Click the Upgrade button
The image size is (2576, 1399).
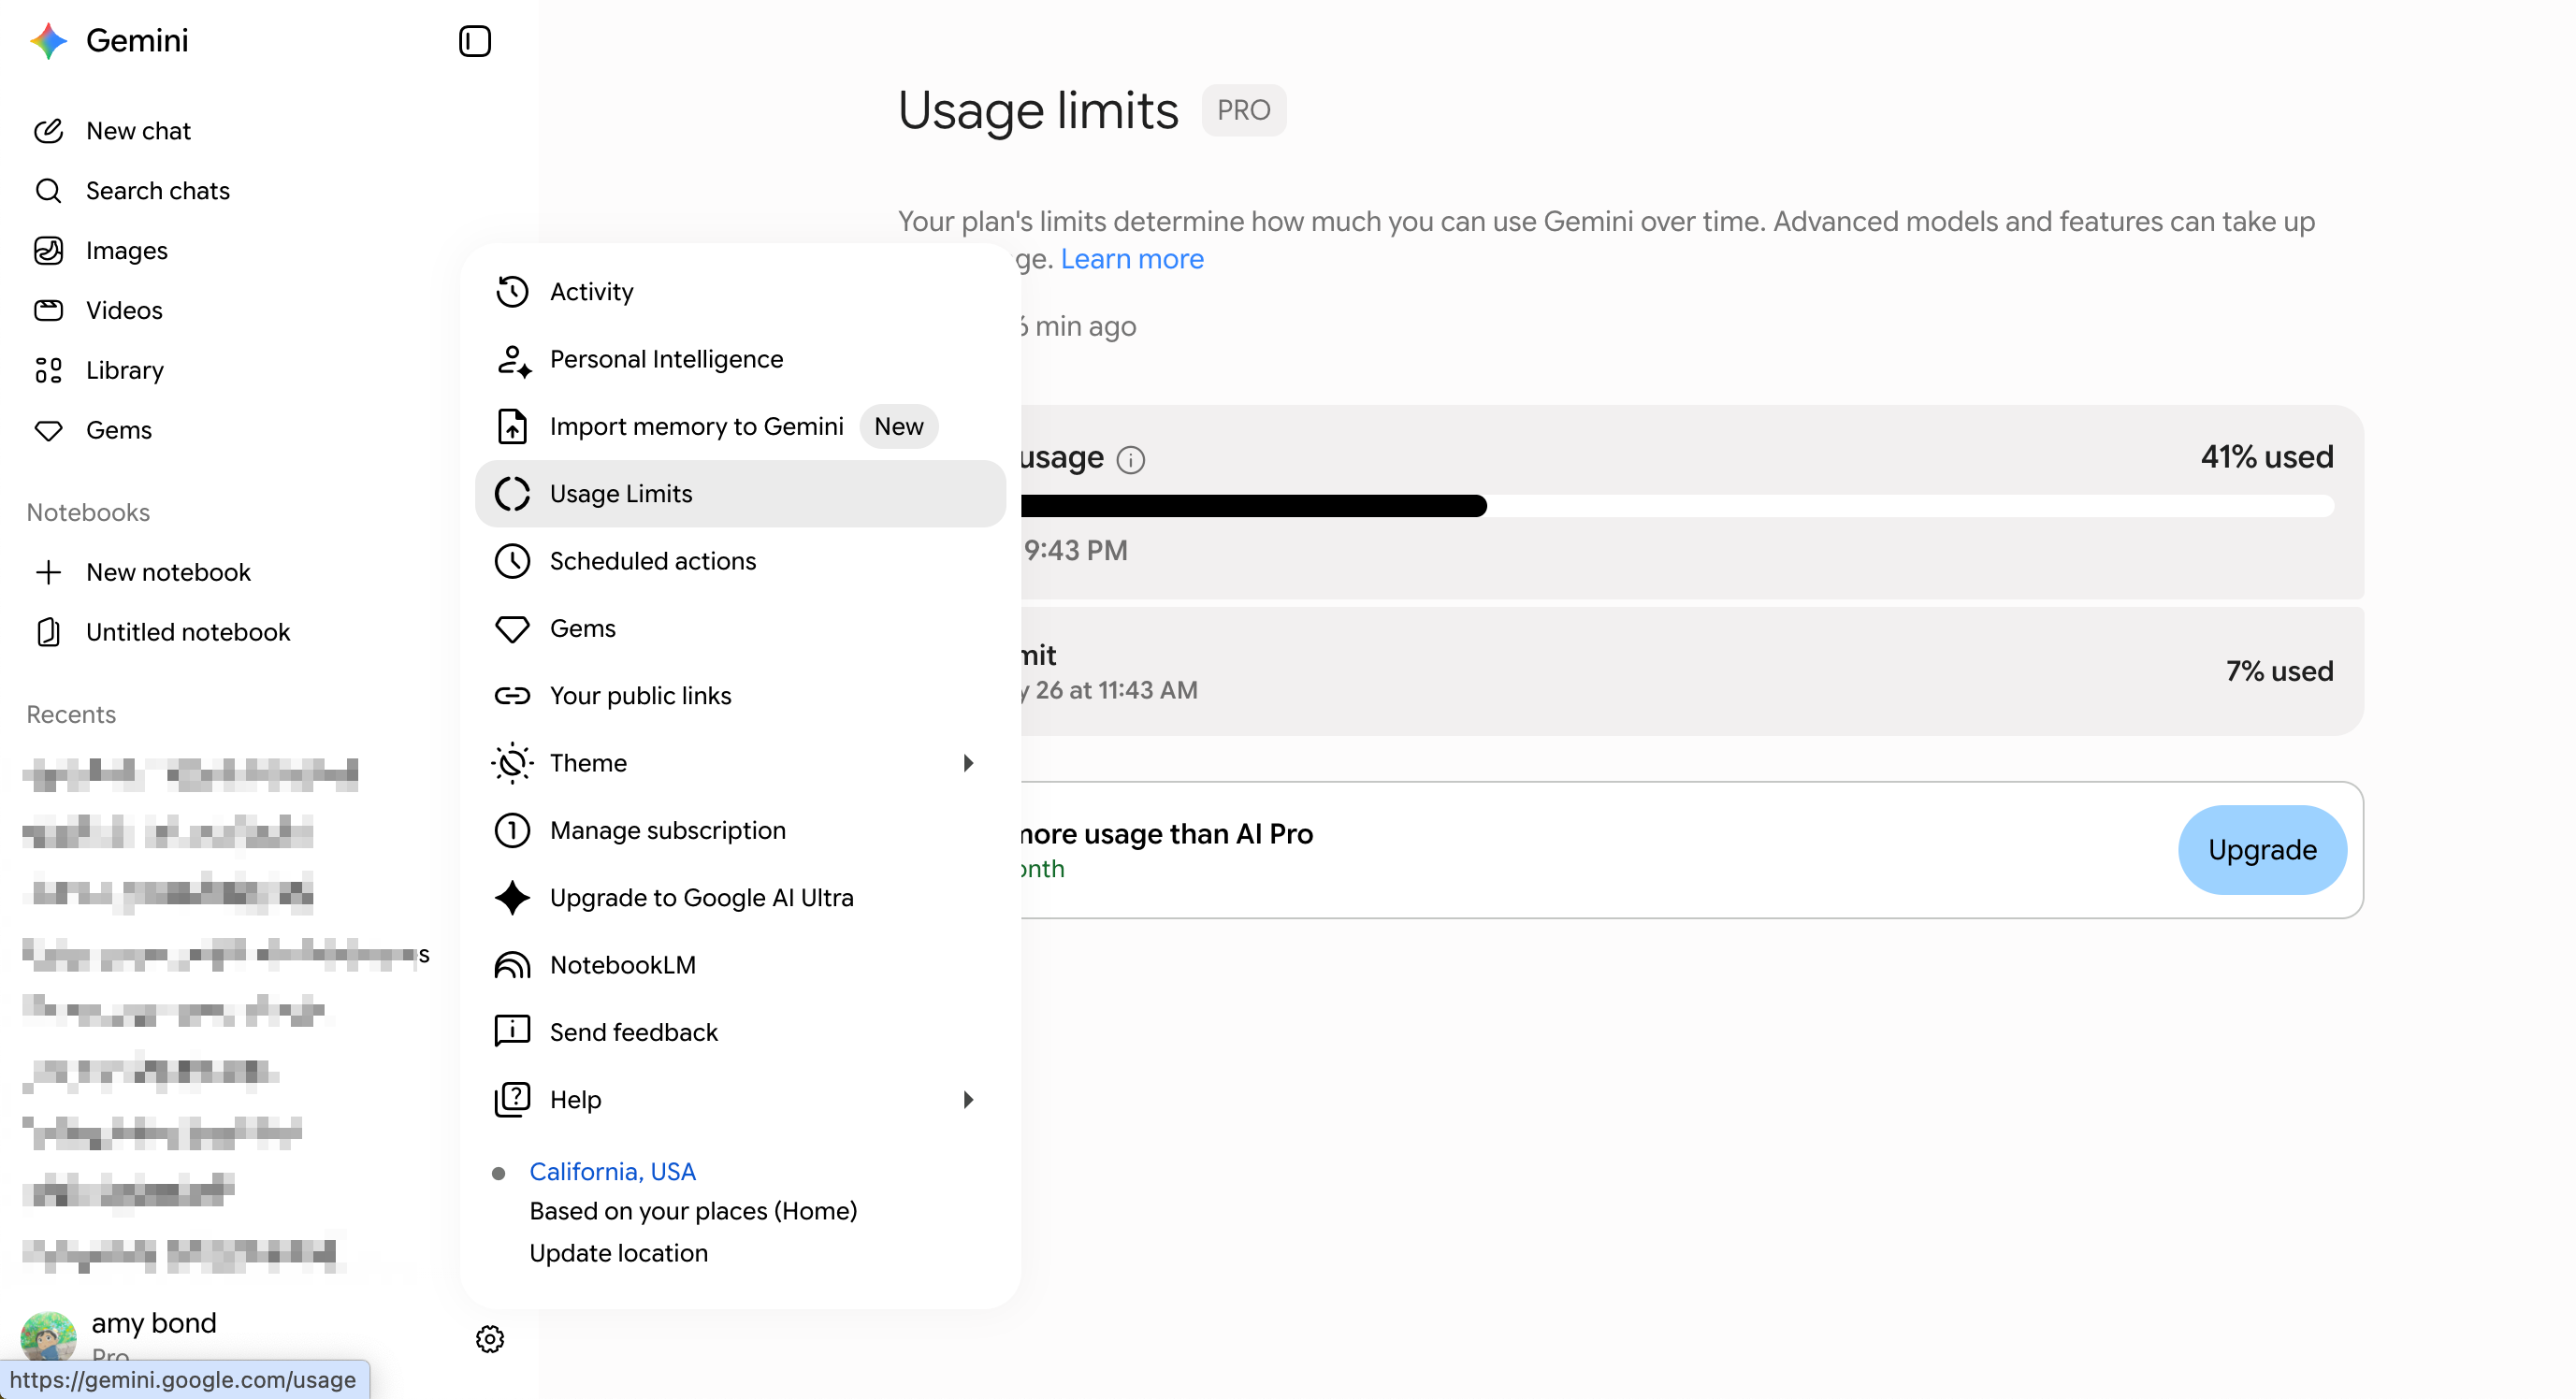click(2262, 850)
